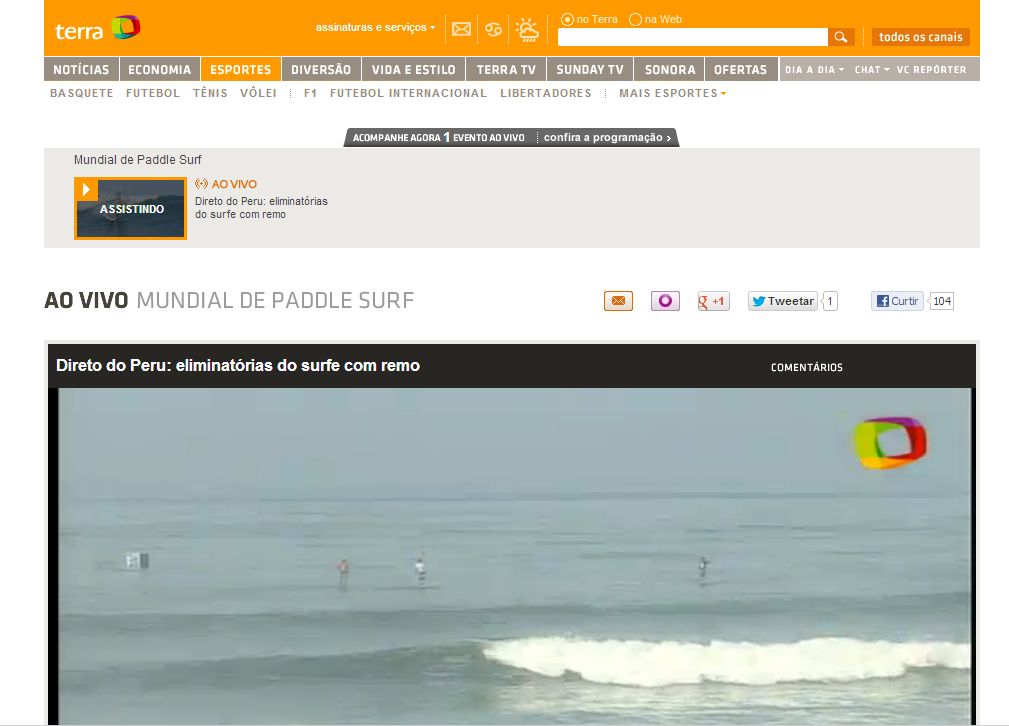Open the ECONOMIA tab
Screen dimensions: 1009x726
(x=160, y=70)
